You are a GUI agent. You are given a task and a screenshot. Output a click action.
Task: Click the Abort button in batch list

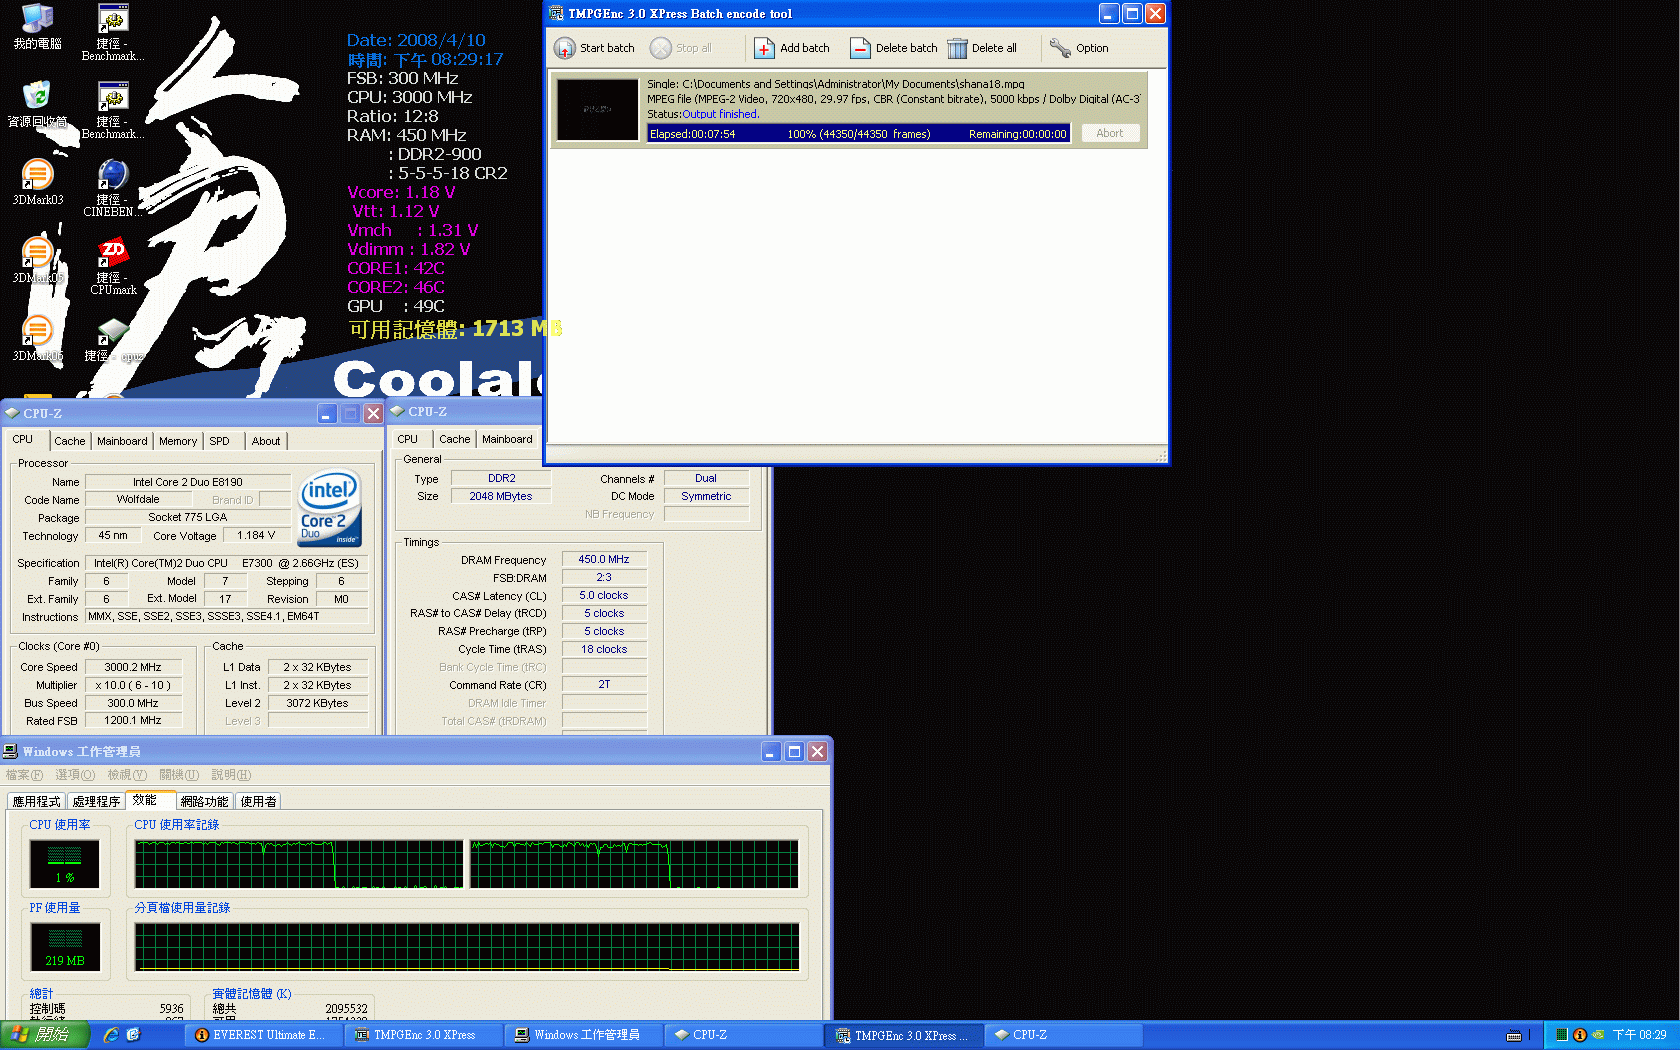point(1109,133)
